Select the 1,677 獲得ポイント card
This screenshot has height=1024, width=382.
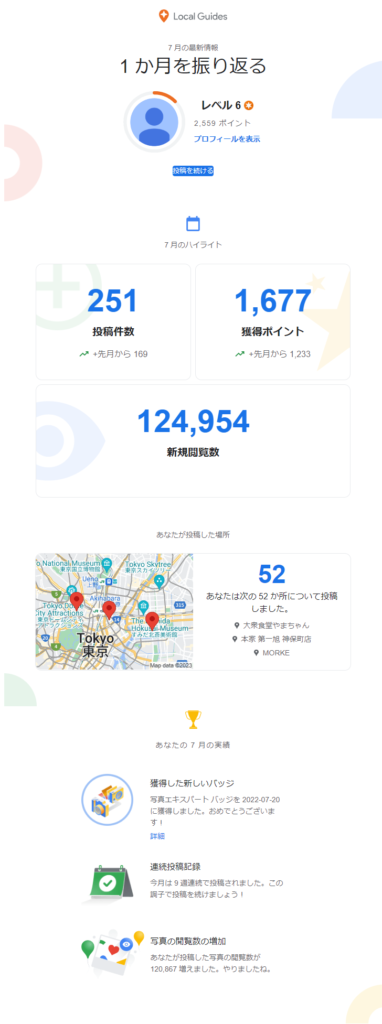pyautogui.click(x=273, y=321)
